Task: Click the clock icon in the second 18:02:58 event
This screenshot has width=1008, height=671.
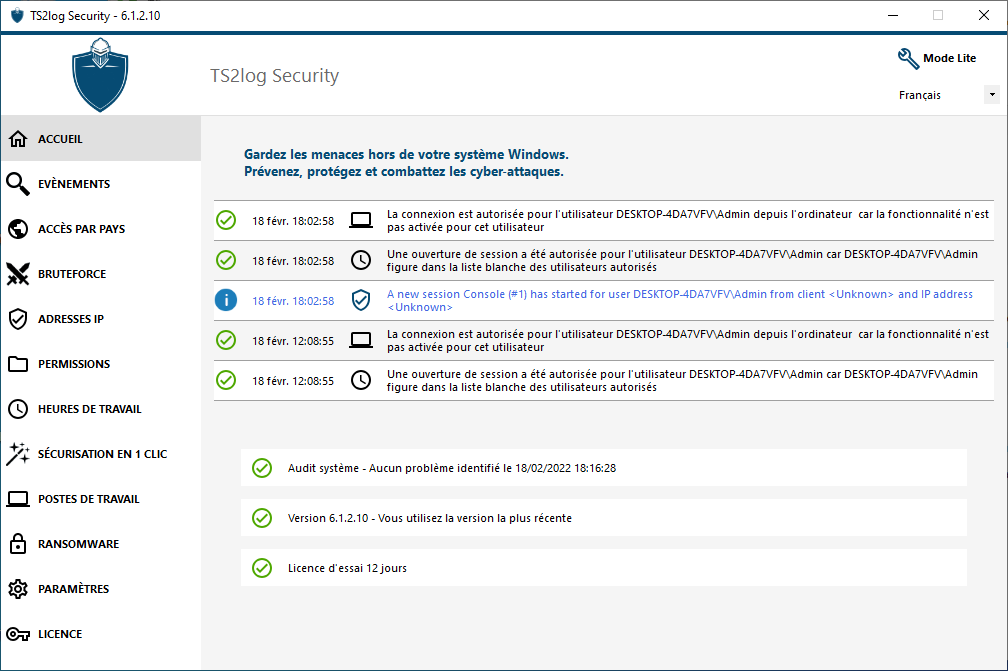Action: pyautogui.click(x=361, y=260)
